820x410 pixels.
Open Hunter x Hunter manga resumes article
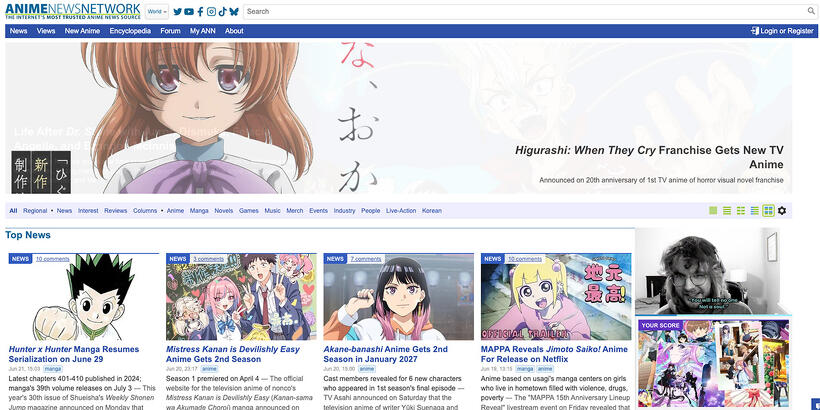74,354
